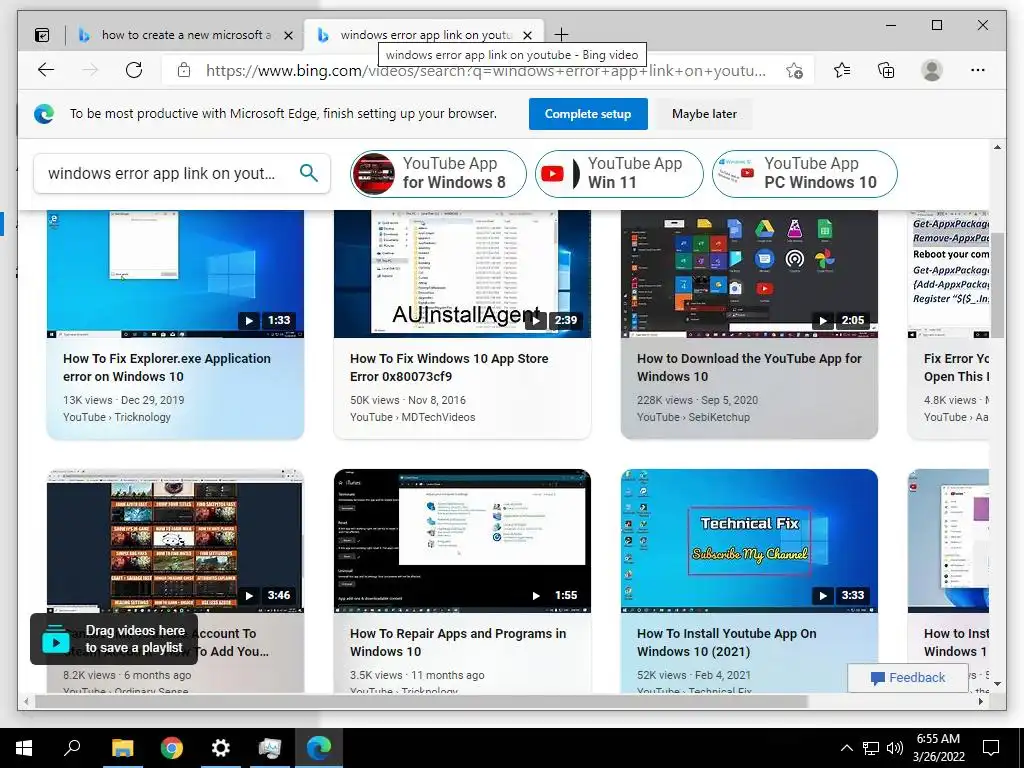Select the 'windows error app link on youtube' tab

426,35
